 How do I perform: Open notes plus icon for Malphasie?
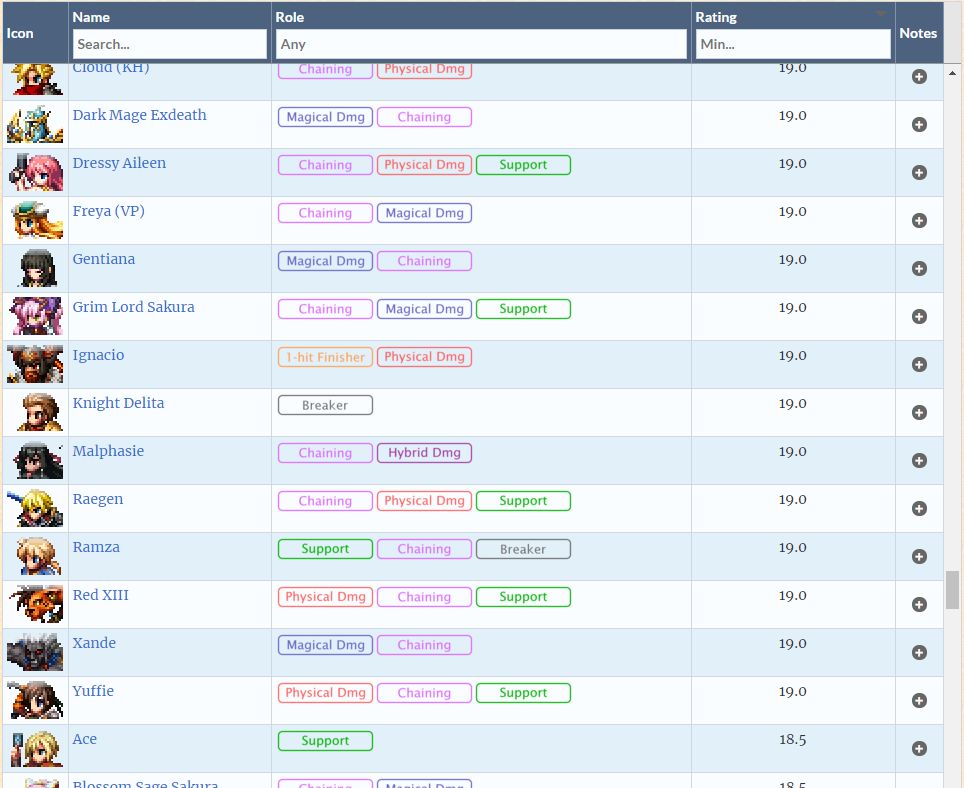coord(919,460)
